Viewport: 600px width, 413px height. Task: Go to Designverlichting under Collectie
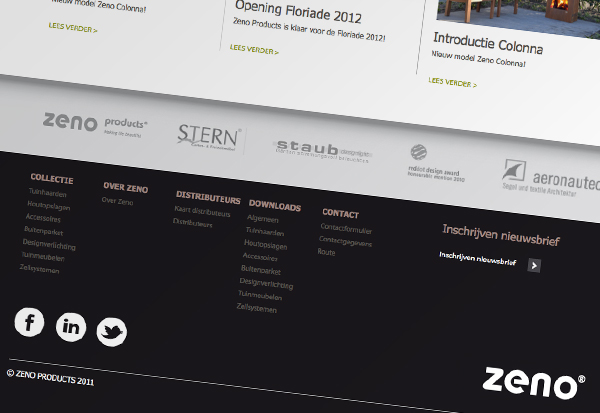pyautogui.click(x=49, y=244)
